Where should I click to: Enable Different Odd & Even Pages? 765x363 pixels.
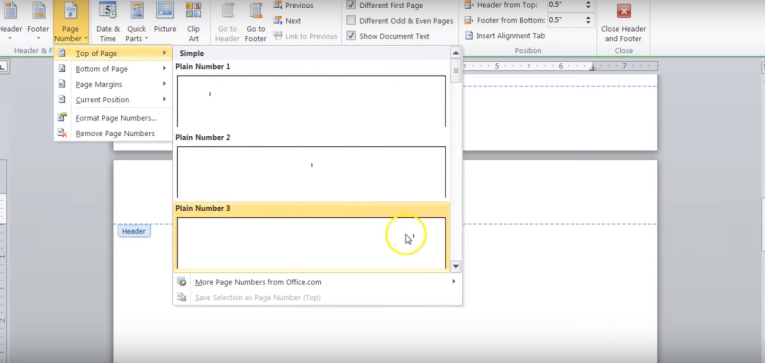[351, 20]
